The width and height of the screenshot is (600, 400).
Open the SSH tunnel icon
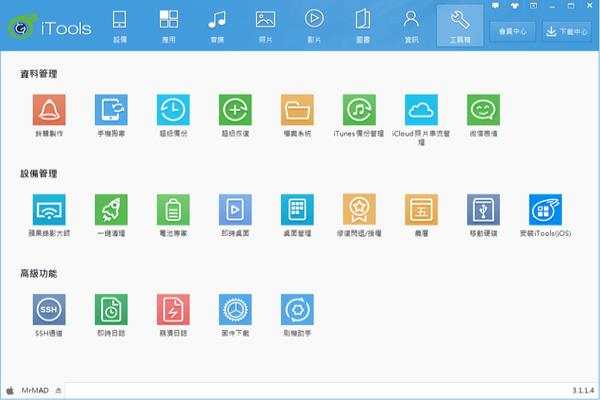pyautogui.click(x=49, y=310)
